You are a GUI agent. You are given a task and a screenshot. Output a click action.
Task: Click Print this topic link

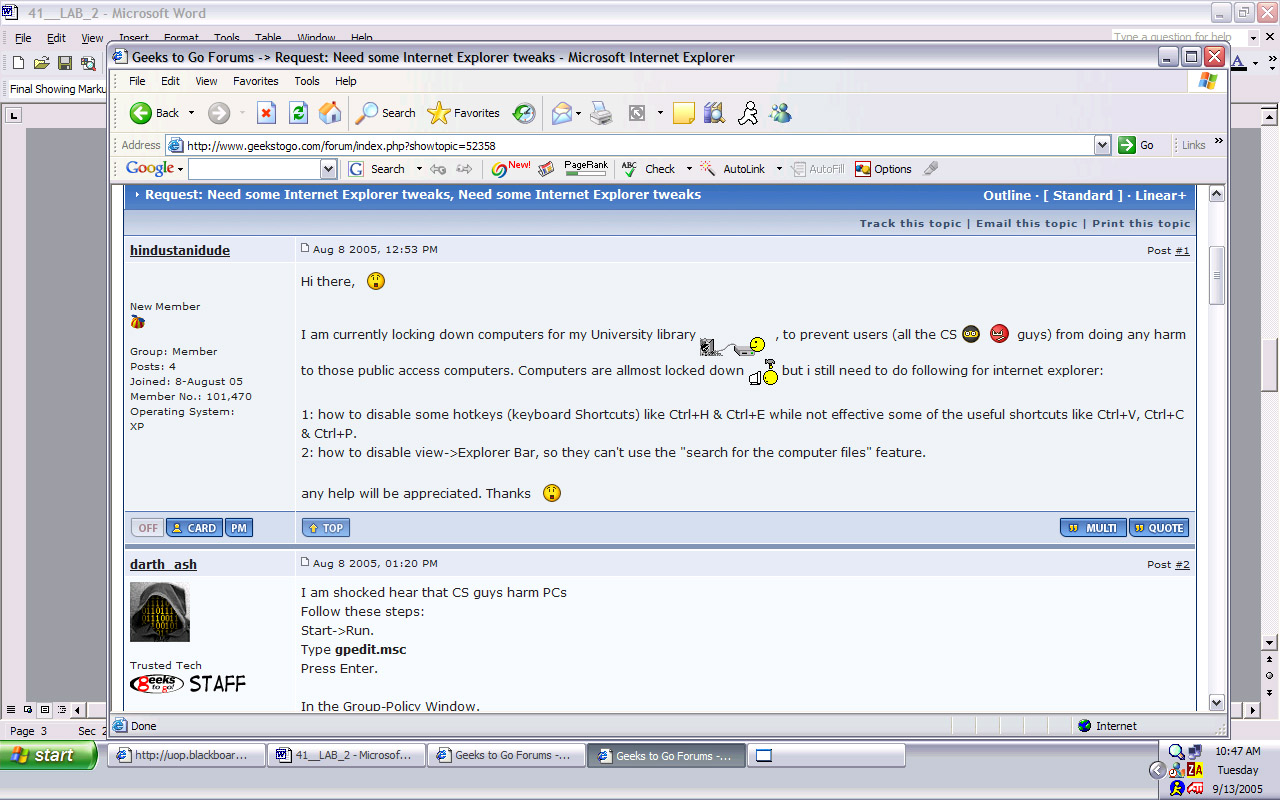pyautogui.click(x=1141, y=224)
